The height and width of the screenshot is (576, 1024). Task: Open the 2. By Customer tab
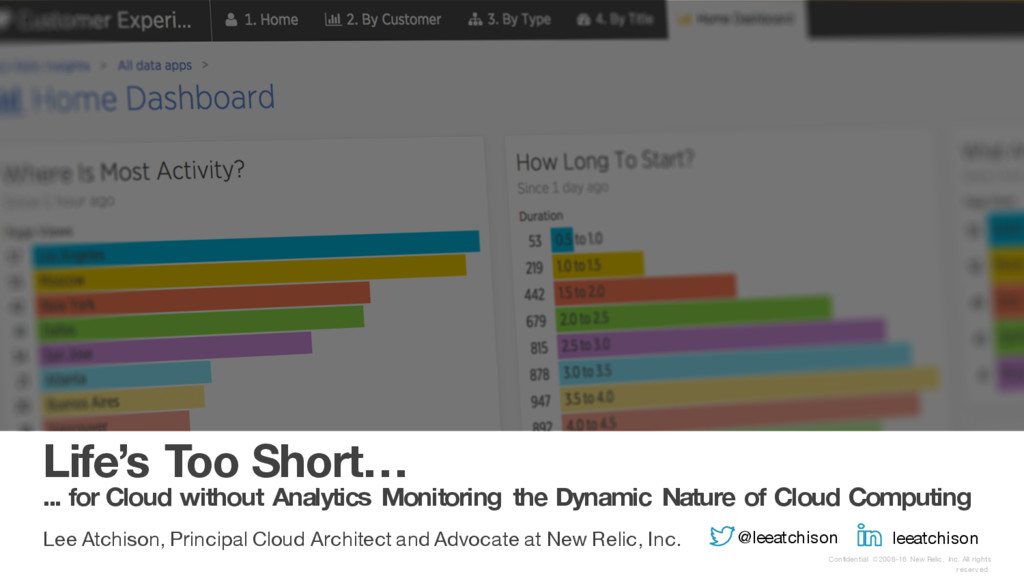click(x=383, y=20)
